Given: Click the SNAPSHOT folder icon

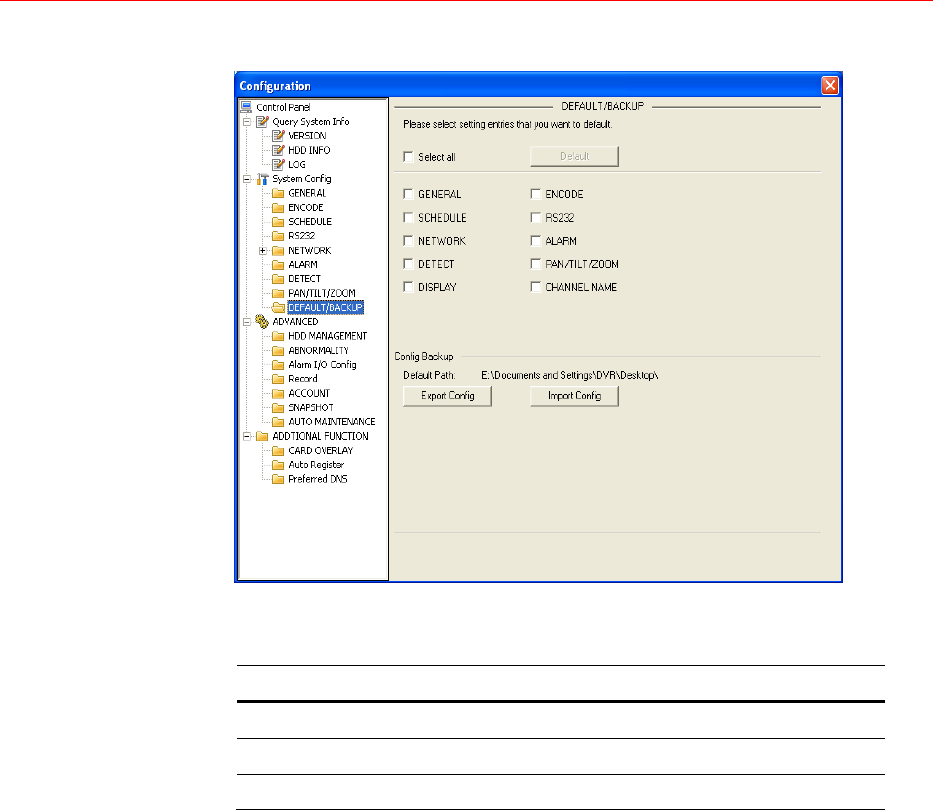Looking at the screenshot, I should (278, 408).
